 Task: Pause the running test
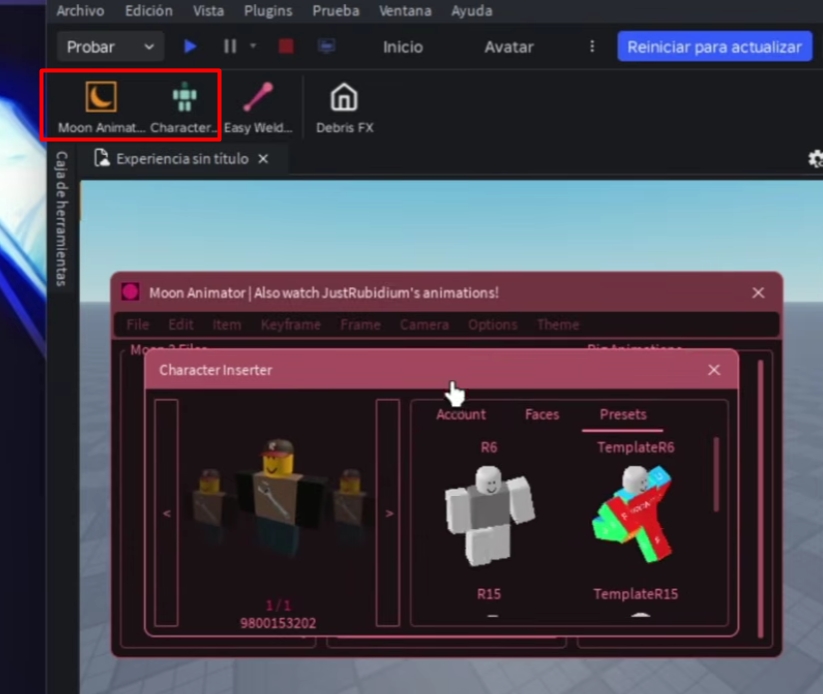(230, 47)
